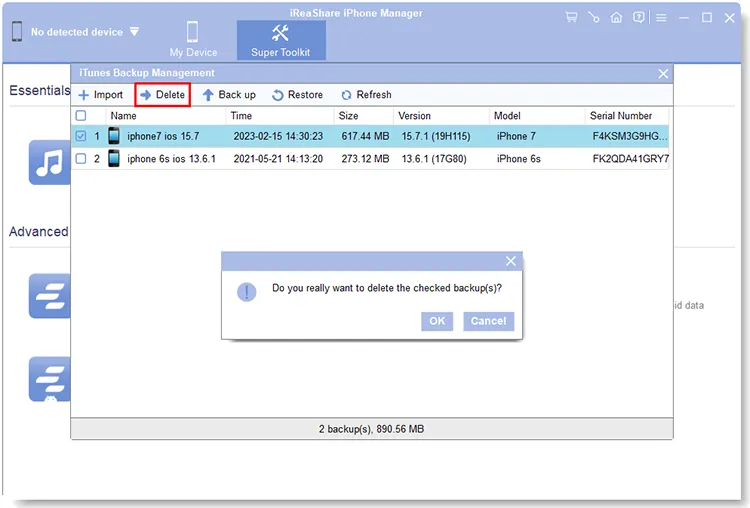750x508 pixels.
Task: Click the 617.44 MB size cell
Action: click(365, 136)
